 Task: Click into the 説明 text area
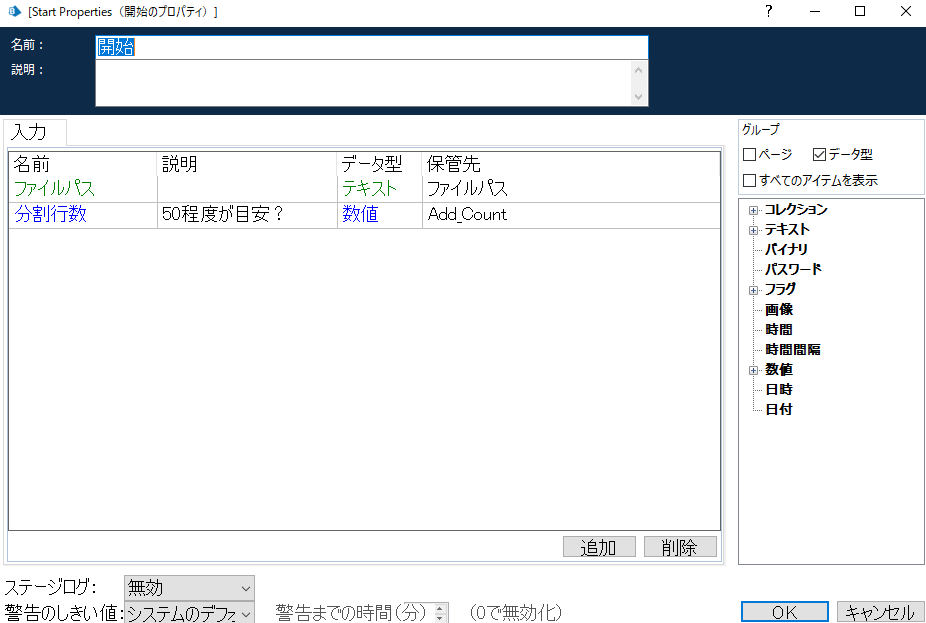coord(363,83)
